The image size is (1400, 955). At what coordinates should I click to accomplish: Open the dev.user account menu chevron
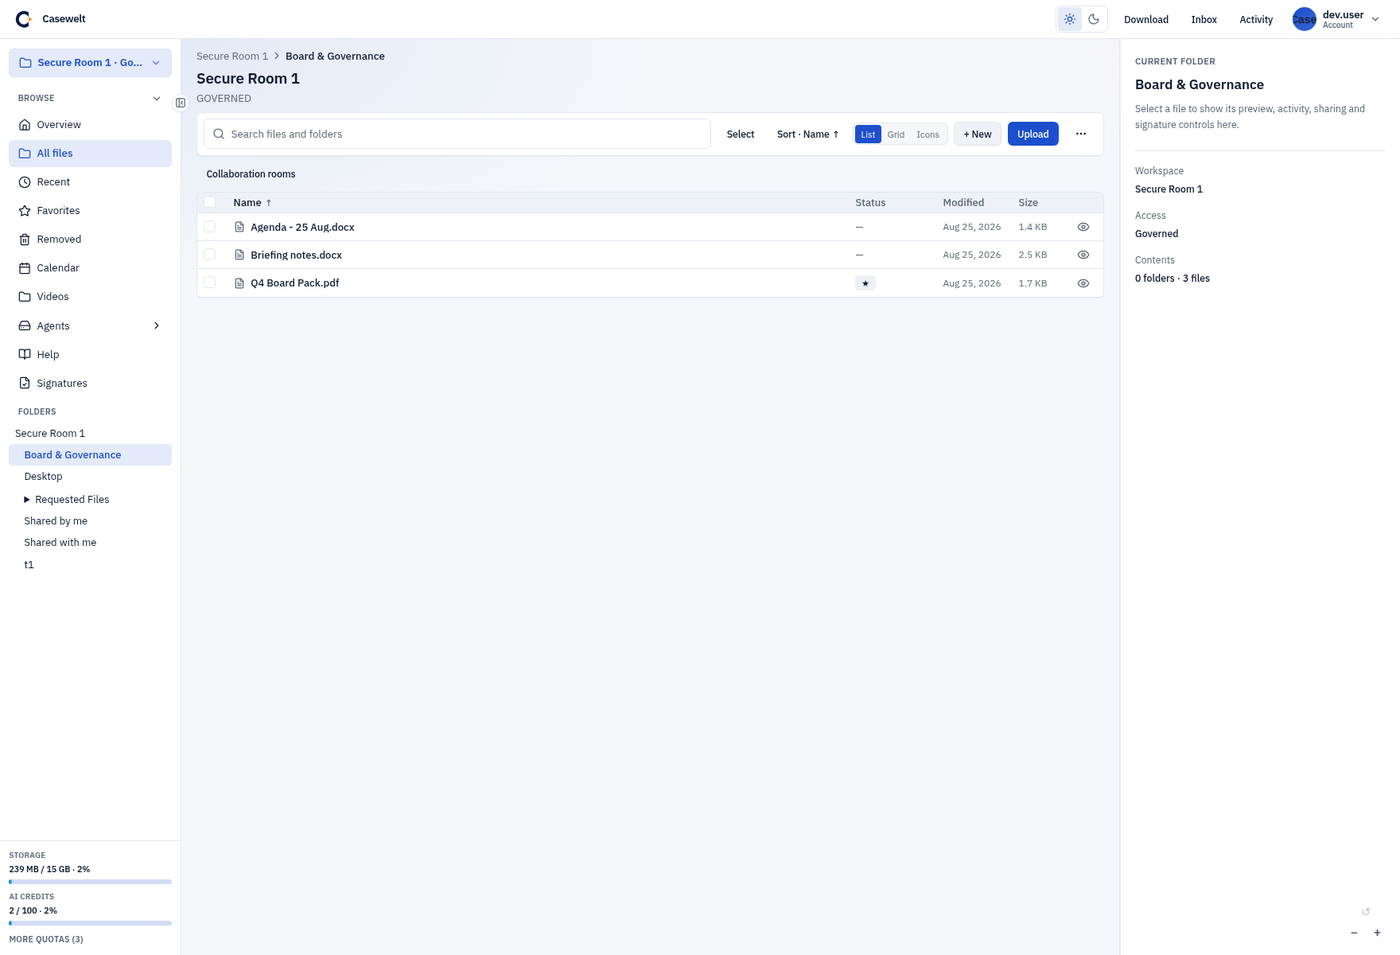(1376, 19)
